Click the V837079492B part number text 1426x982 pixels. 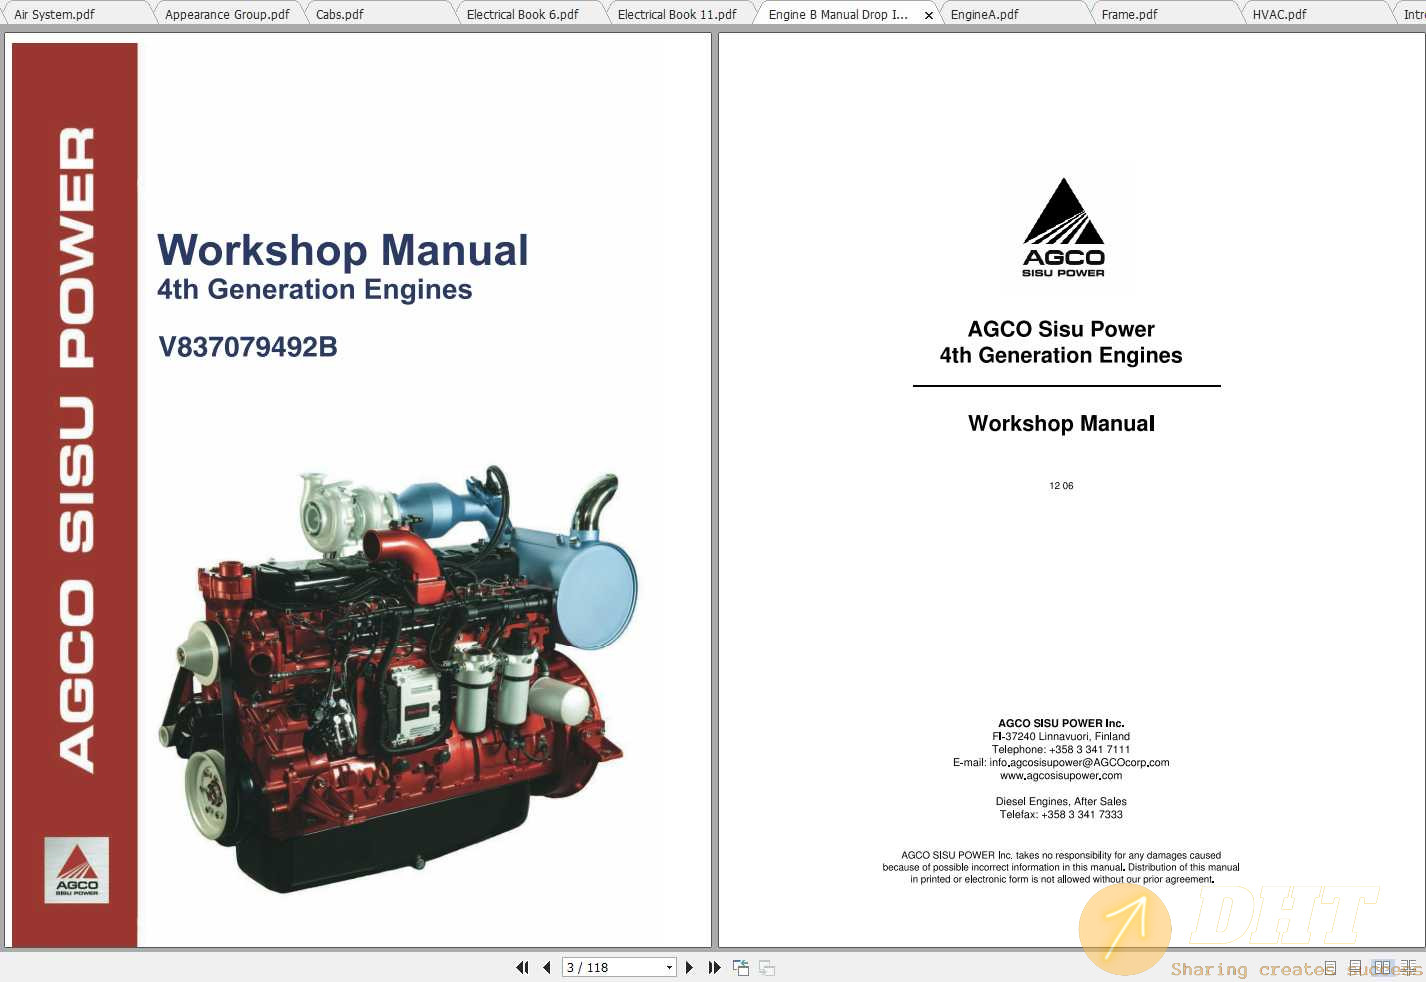click(x=248, y=347)
